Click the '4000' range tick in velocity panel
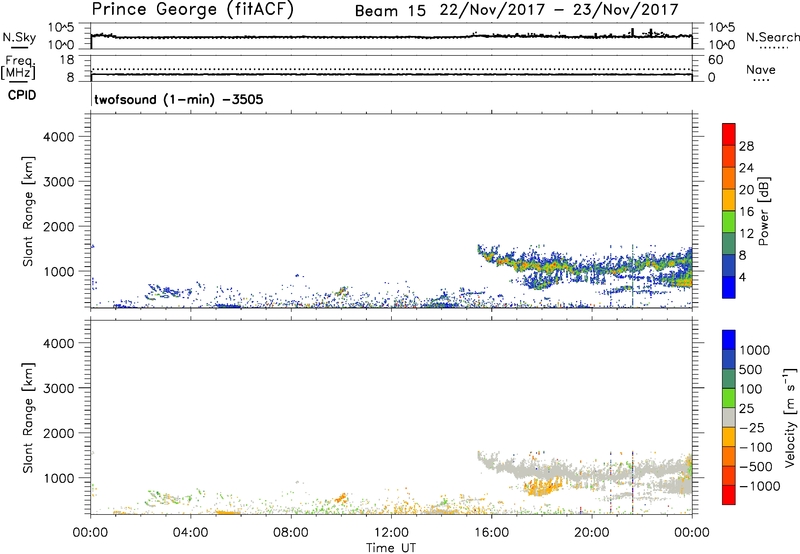 click(58, 343)
